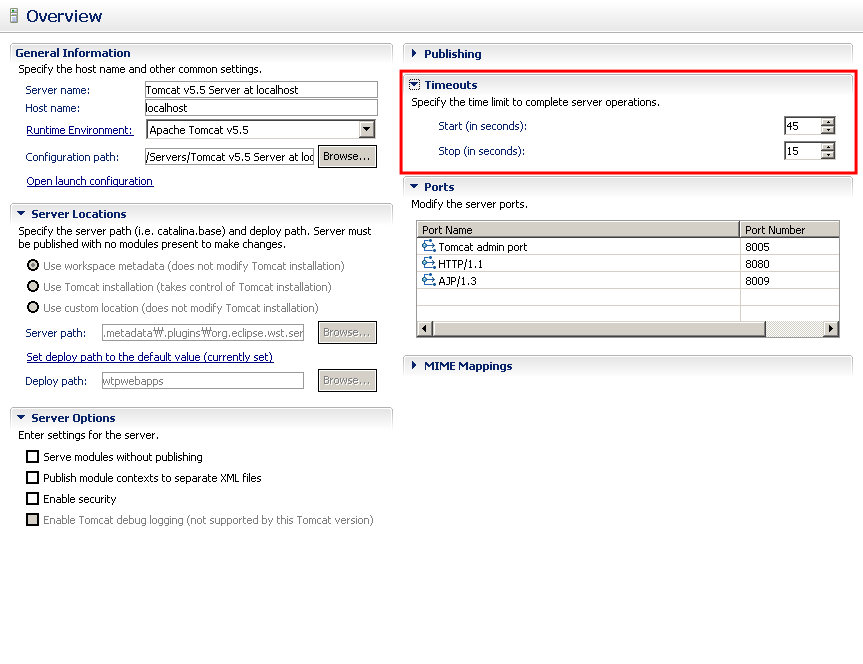Screen dimensions: 863x664
Task: Click the HTTP/1.1 port row icon
Action: [x=428, y=263]
